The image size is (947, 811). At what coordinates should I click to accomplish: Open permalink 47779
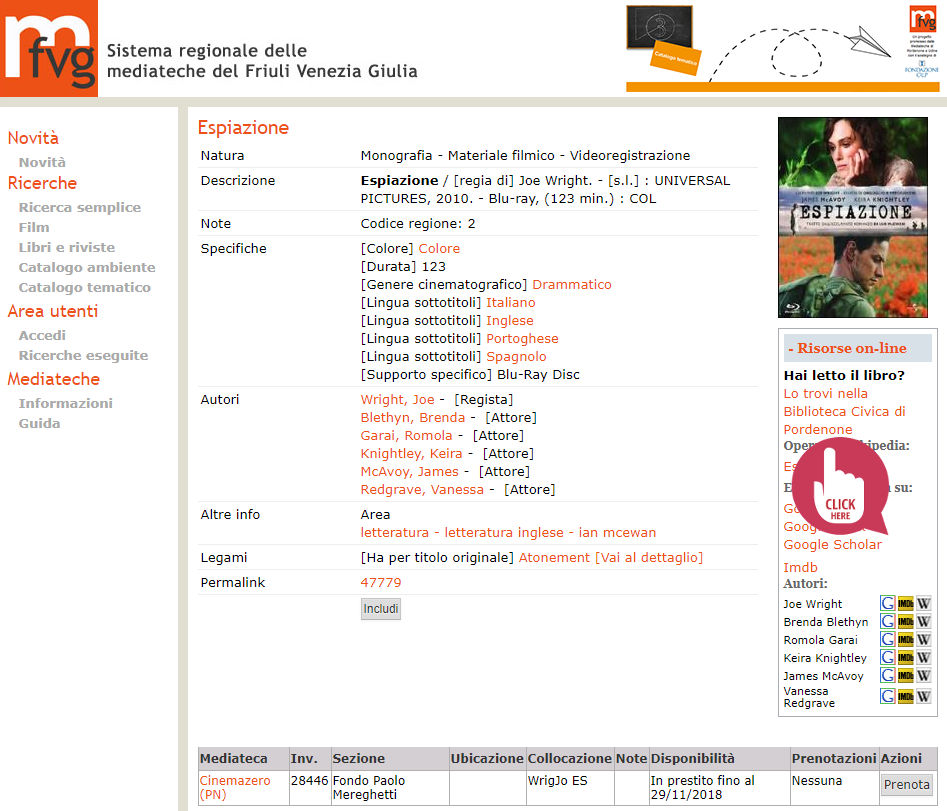381,582
